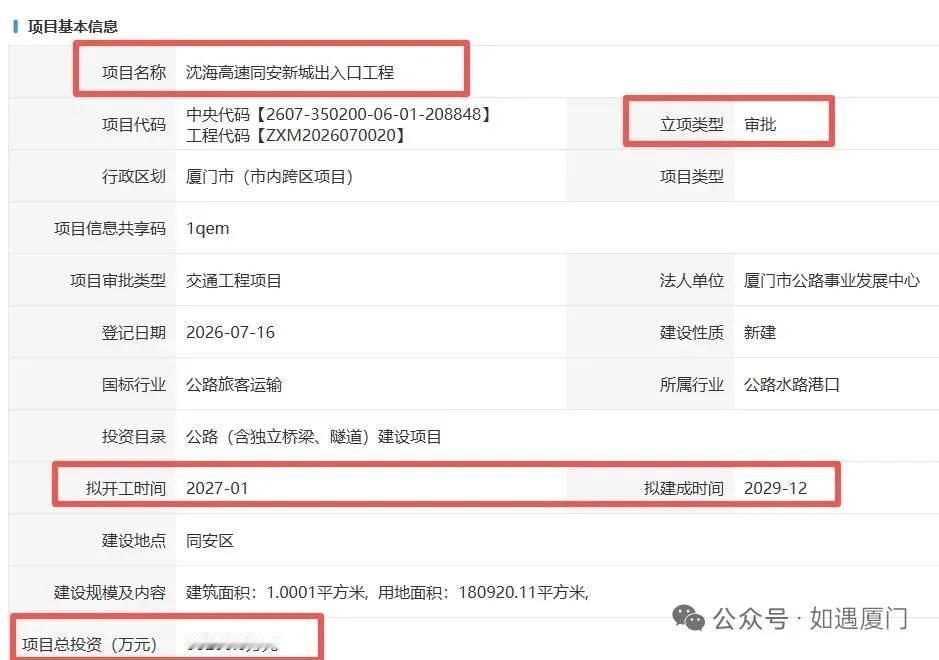Select the 国标行业 label
Image resolution: width=939 pixels, height=660 pixels.
point(134,385)
